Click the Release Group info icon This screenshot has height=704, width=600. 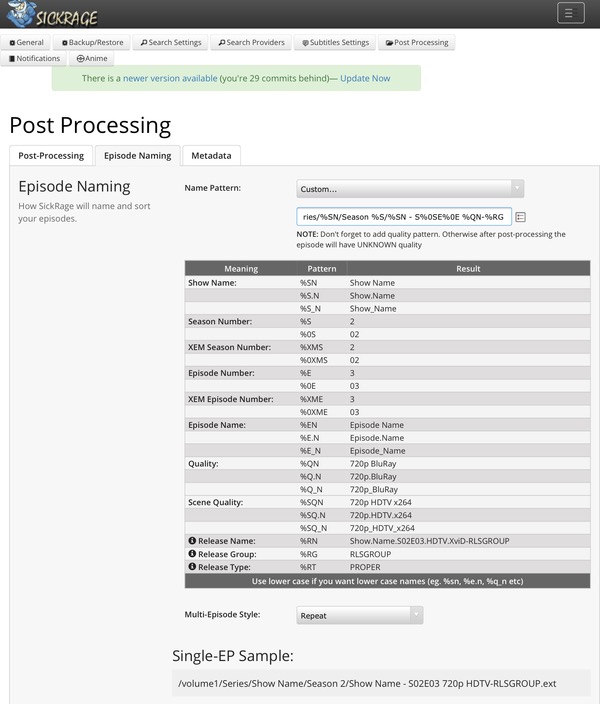click(192, 554)
